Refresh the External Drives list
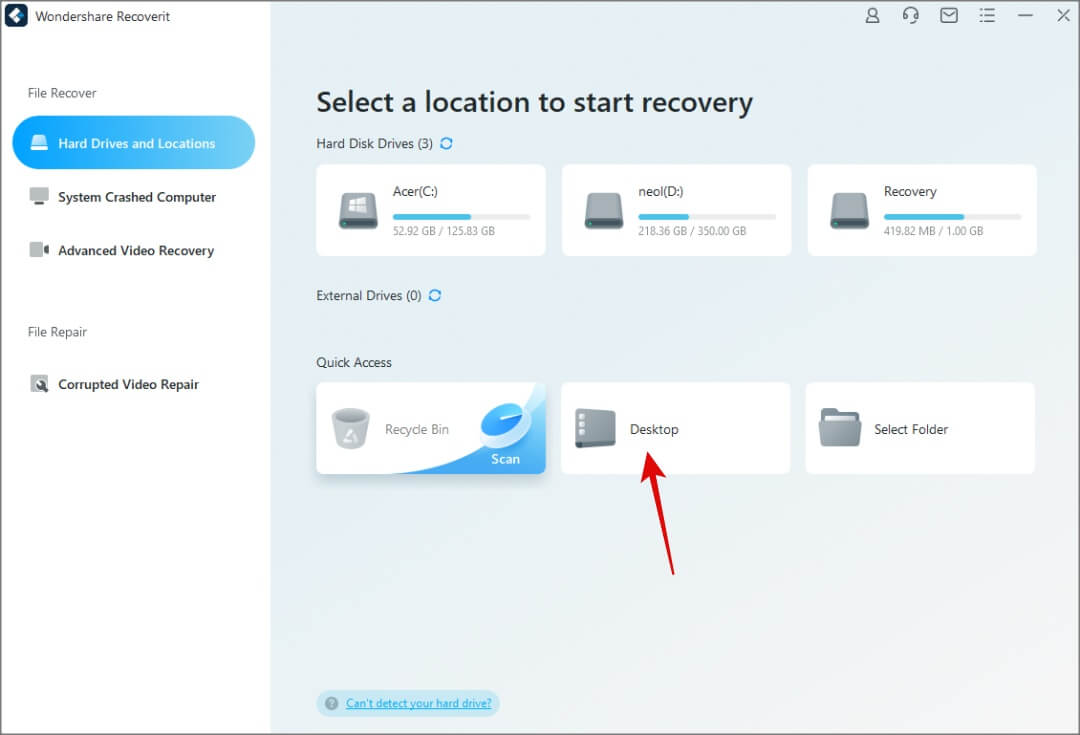1080x735 pixels. pos(435,296)
